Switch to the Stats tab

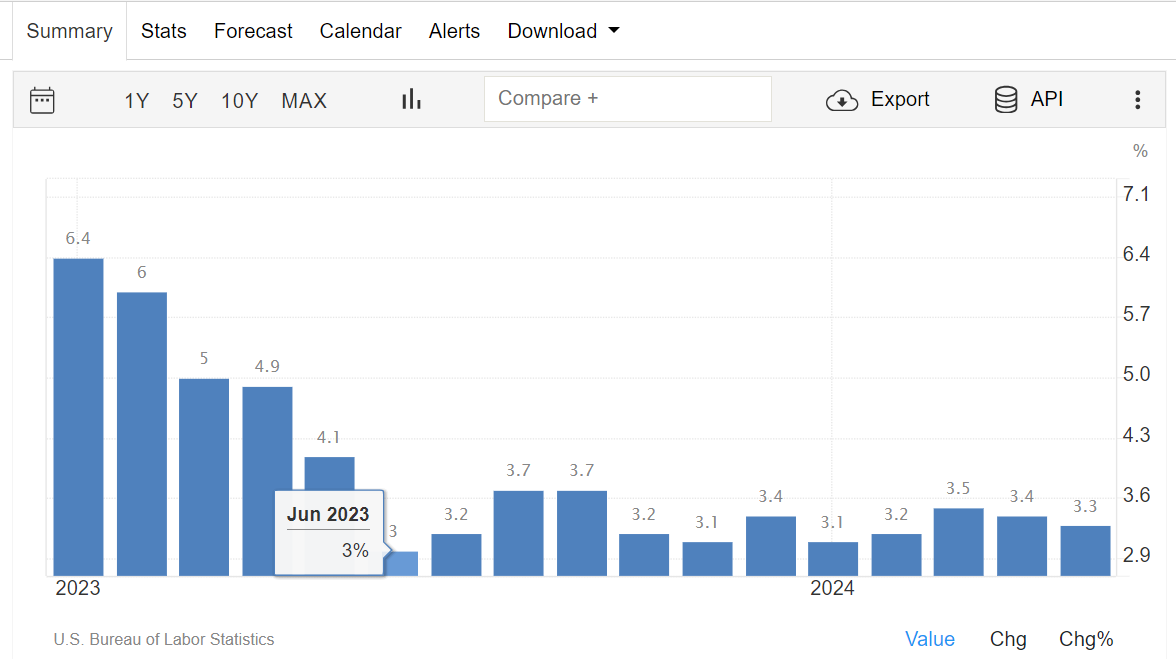[164, 31]
